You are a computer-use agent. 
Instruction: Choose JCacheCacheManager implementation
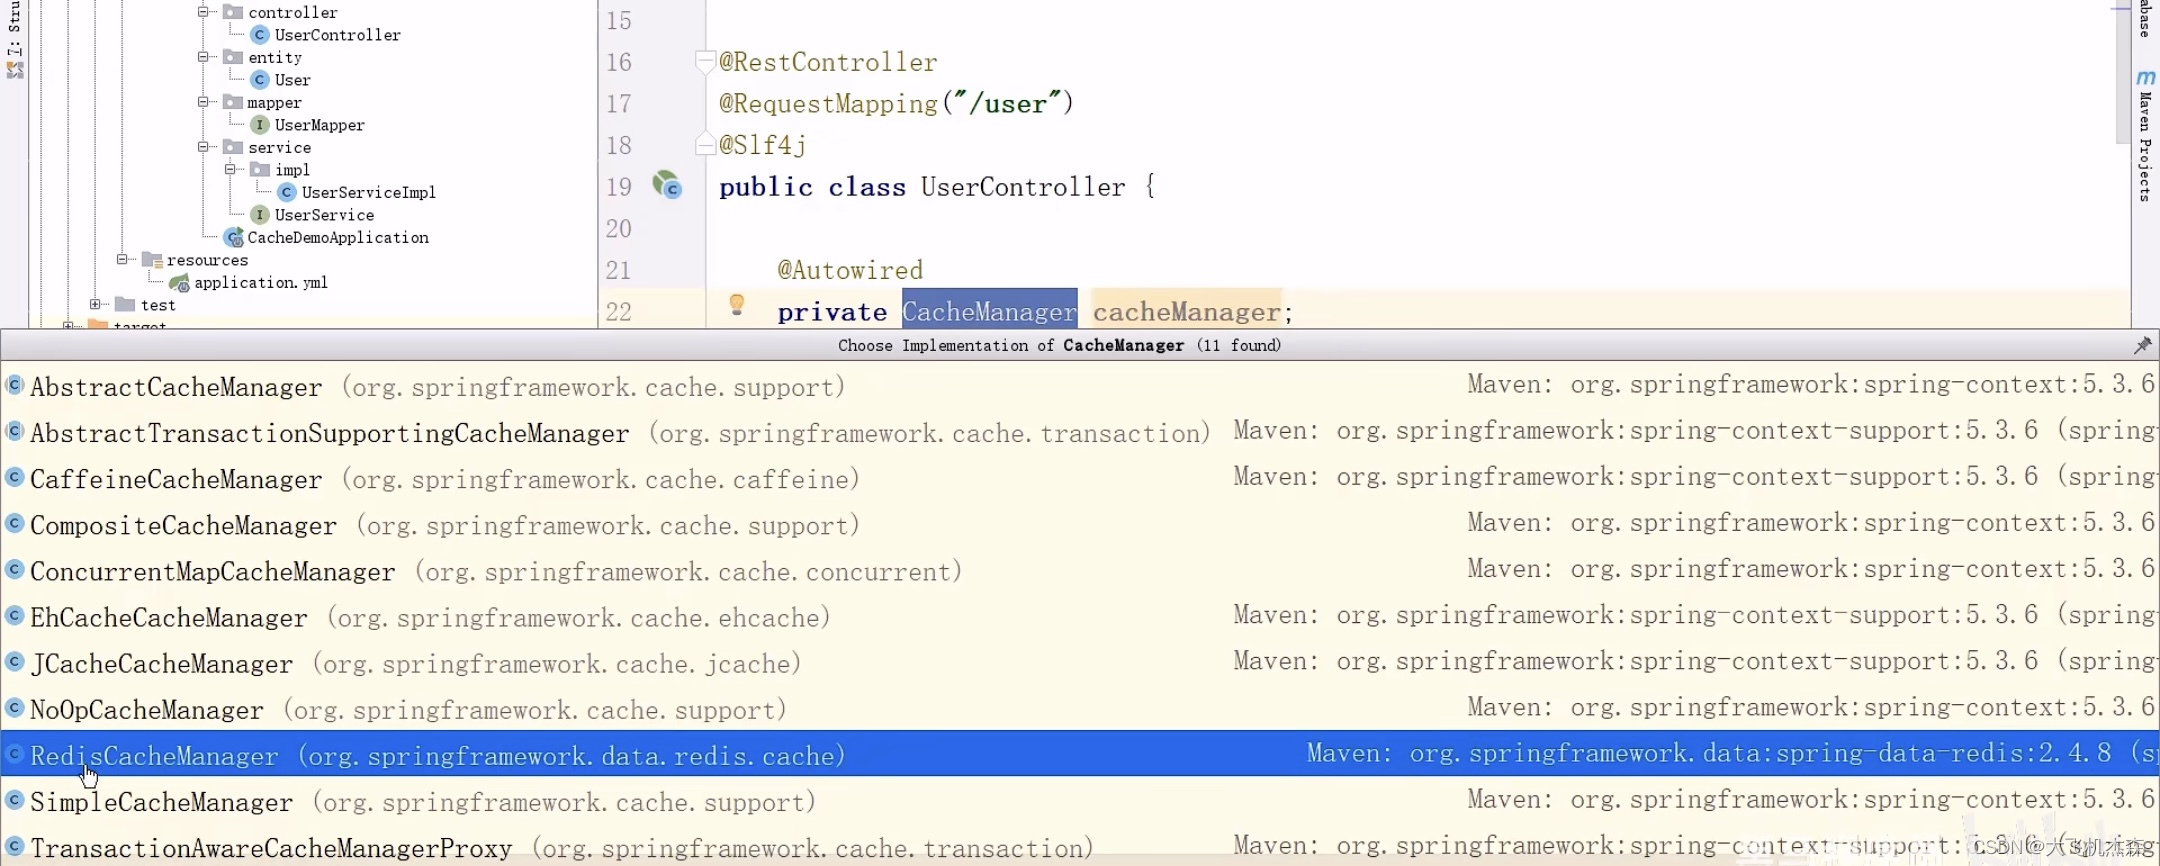pos(1080,663)
